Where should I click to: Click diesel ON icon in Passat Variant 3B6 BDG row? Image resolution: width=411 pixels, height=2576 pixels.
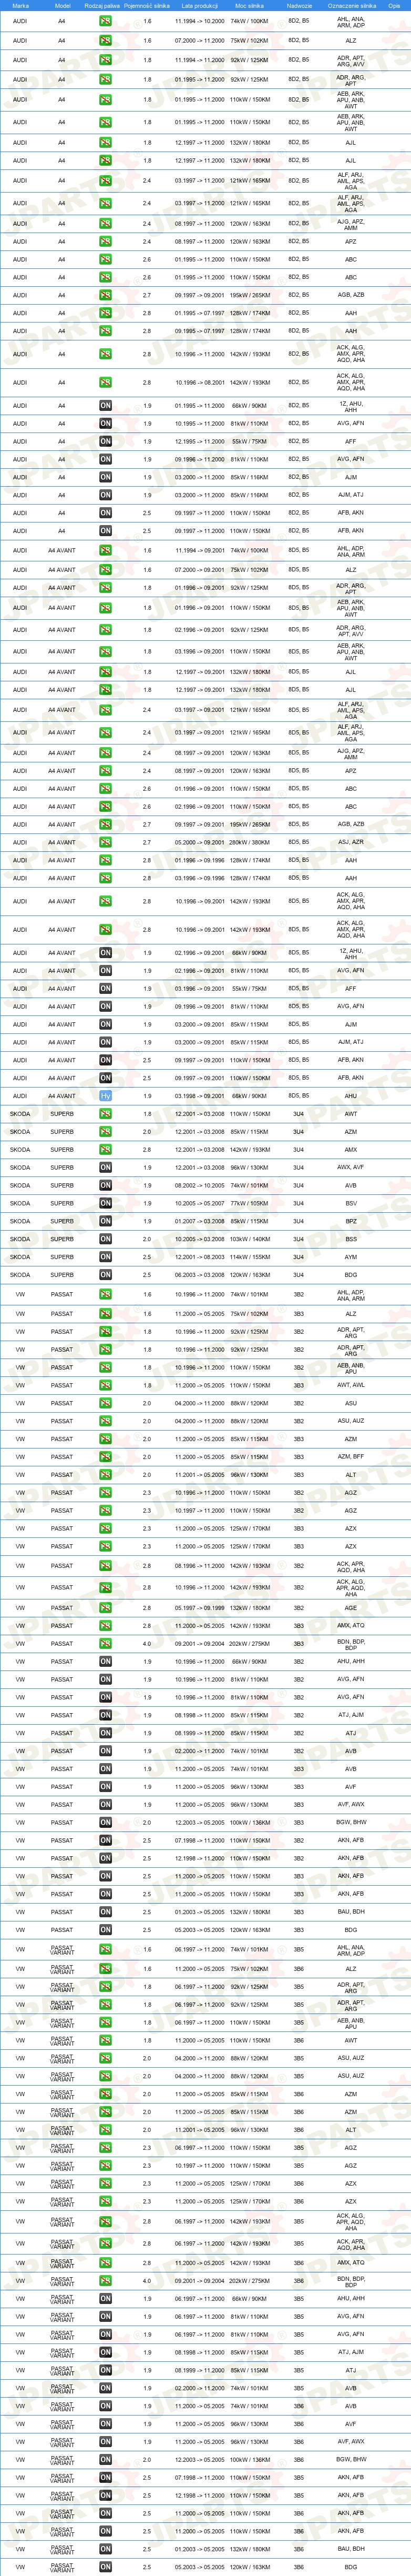[x=105, y=2567]
